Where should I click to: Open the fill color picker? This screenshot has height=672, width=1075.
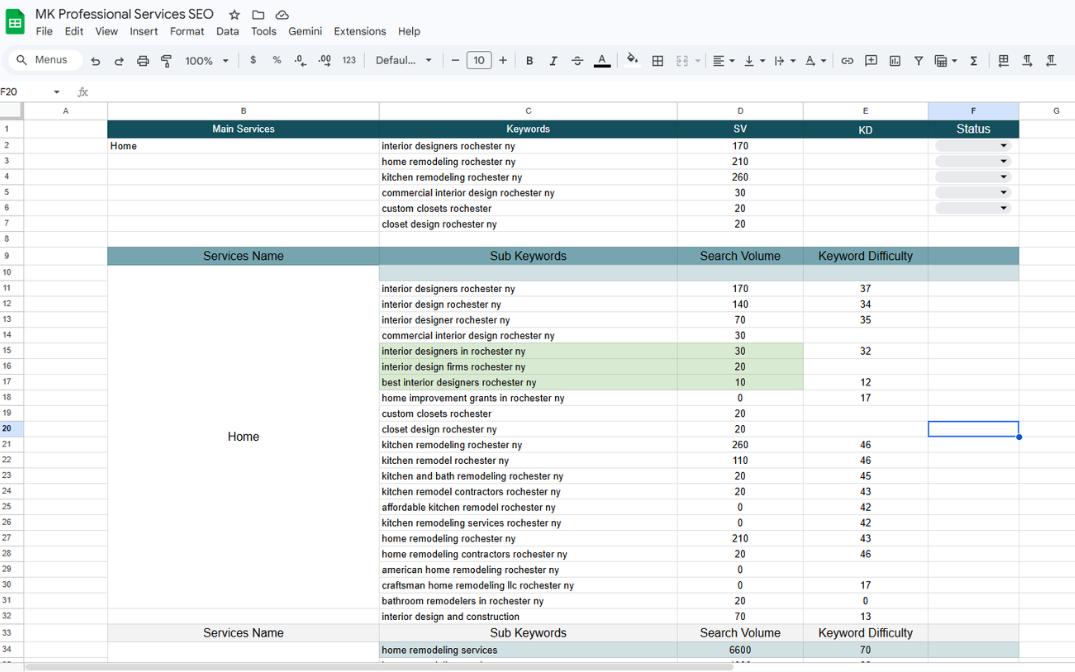pos(632,61)
